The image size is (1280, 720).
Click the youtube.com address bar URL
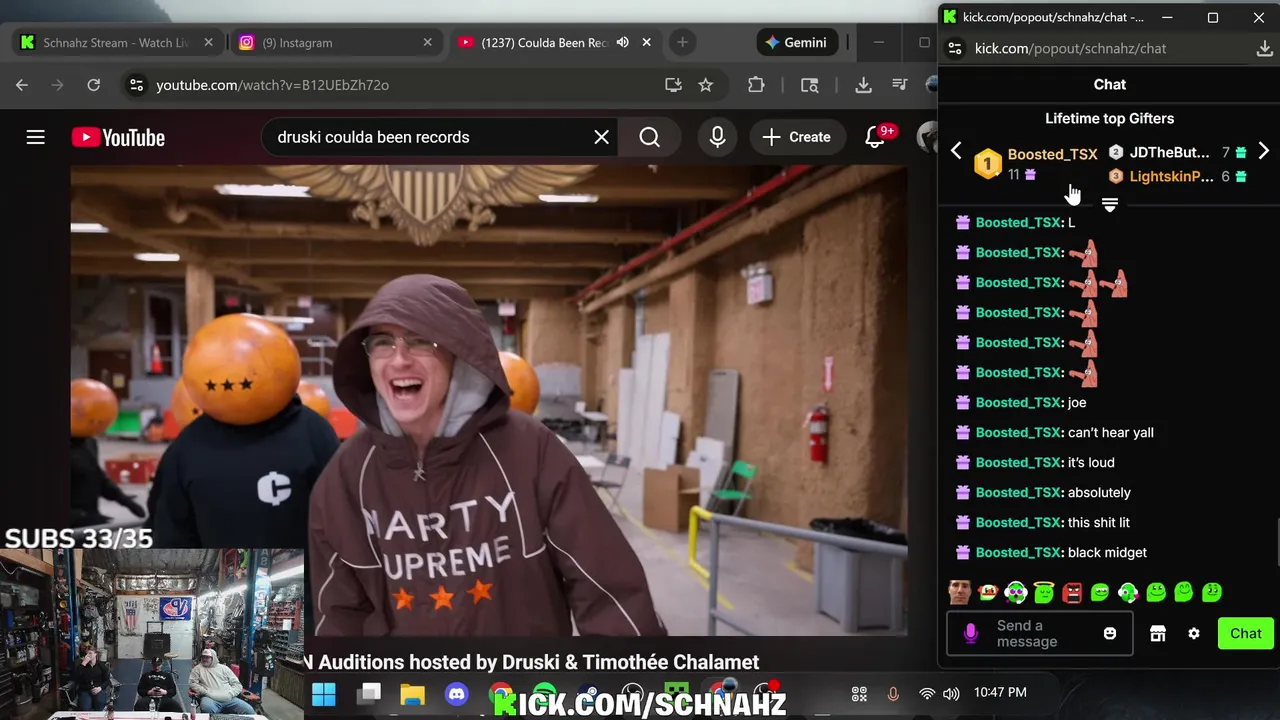click(272, 85)
